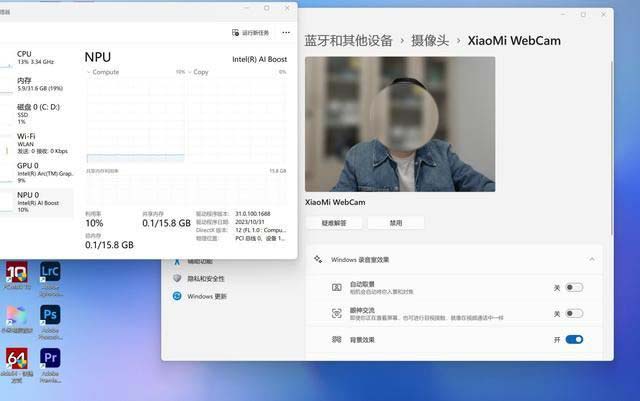Disable the 背景效果 toggle
The width and height of the screenshot is (640, 401).
[x=574, y=340]
